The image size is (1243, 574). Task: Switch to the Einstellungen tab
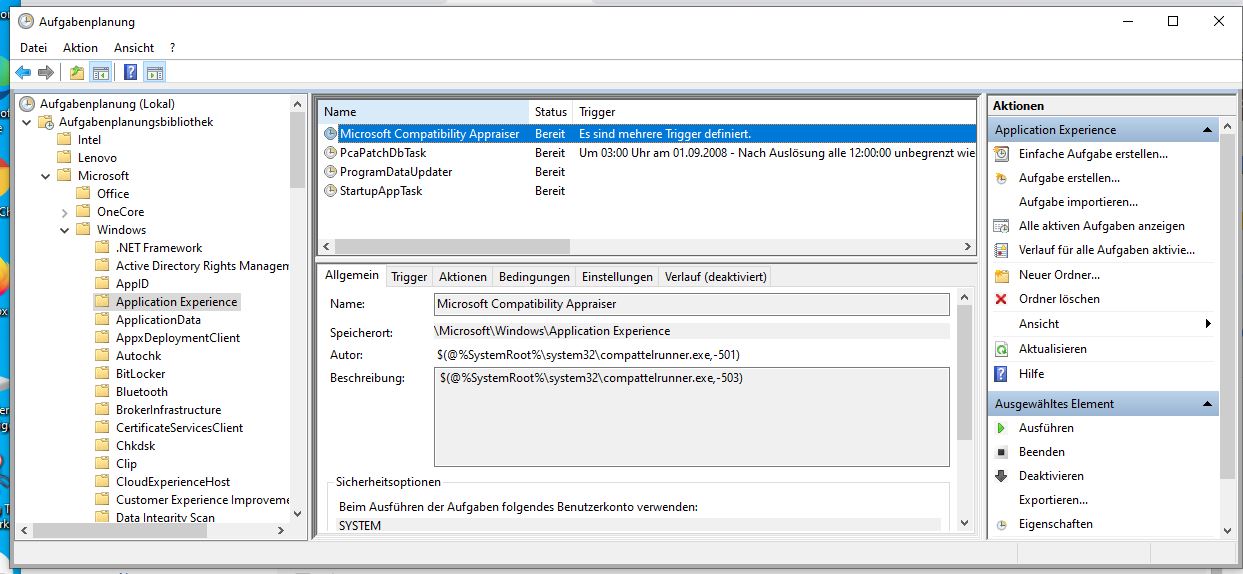pyautogui.click(x=617, y=277)
